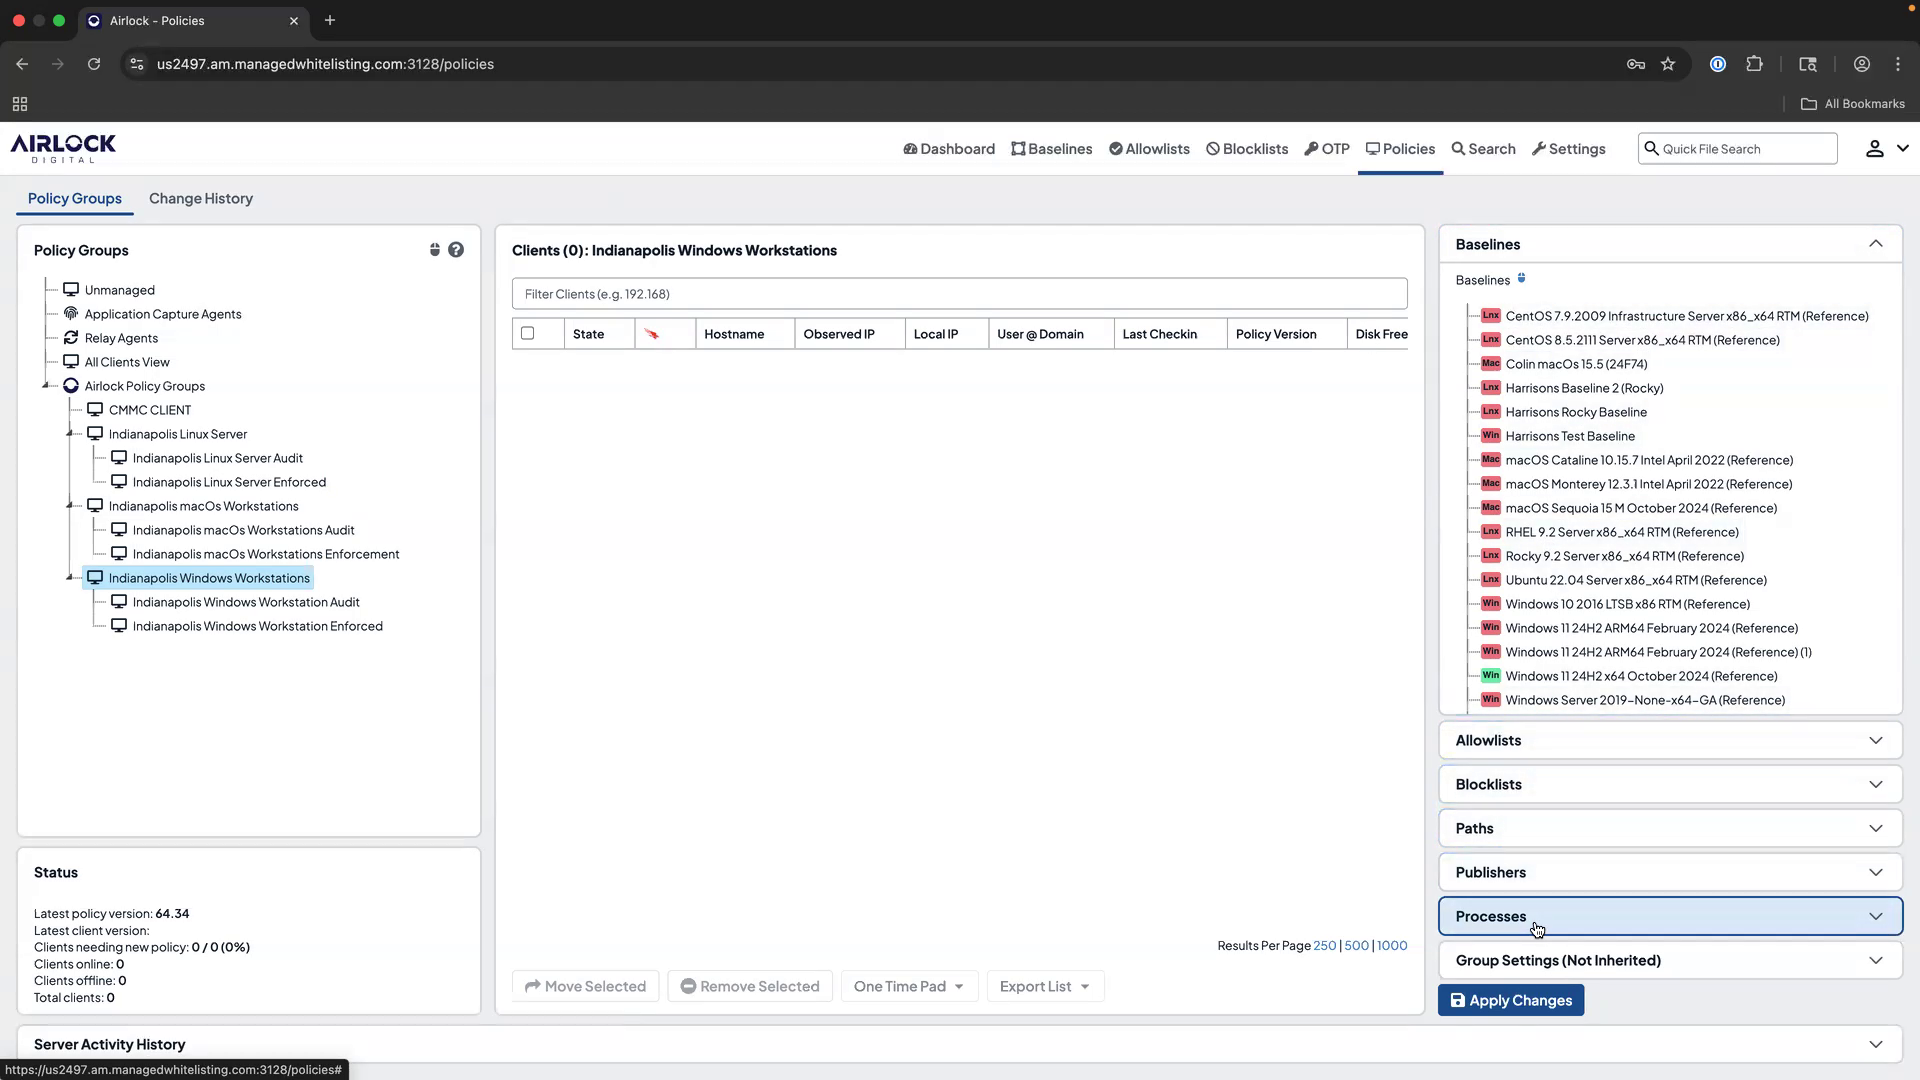Click the help question mark in Policy Groups panel
Viewport: 1920px width, 1080px height.
457,249
